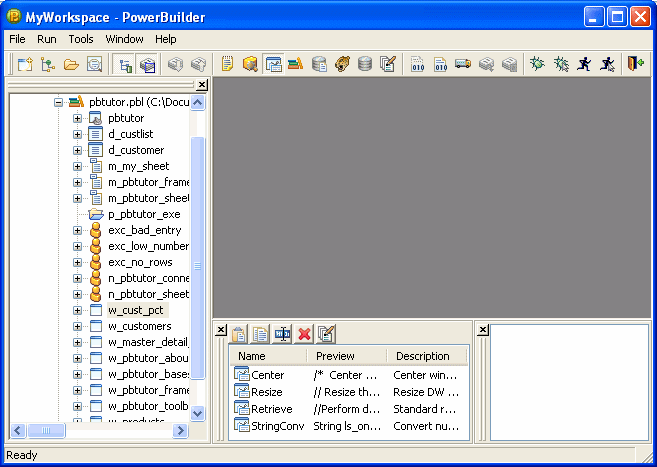Close the bottom-right Output pane
Screen dimensions: 657x467
pyautogui.click(x=483, y=330)
